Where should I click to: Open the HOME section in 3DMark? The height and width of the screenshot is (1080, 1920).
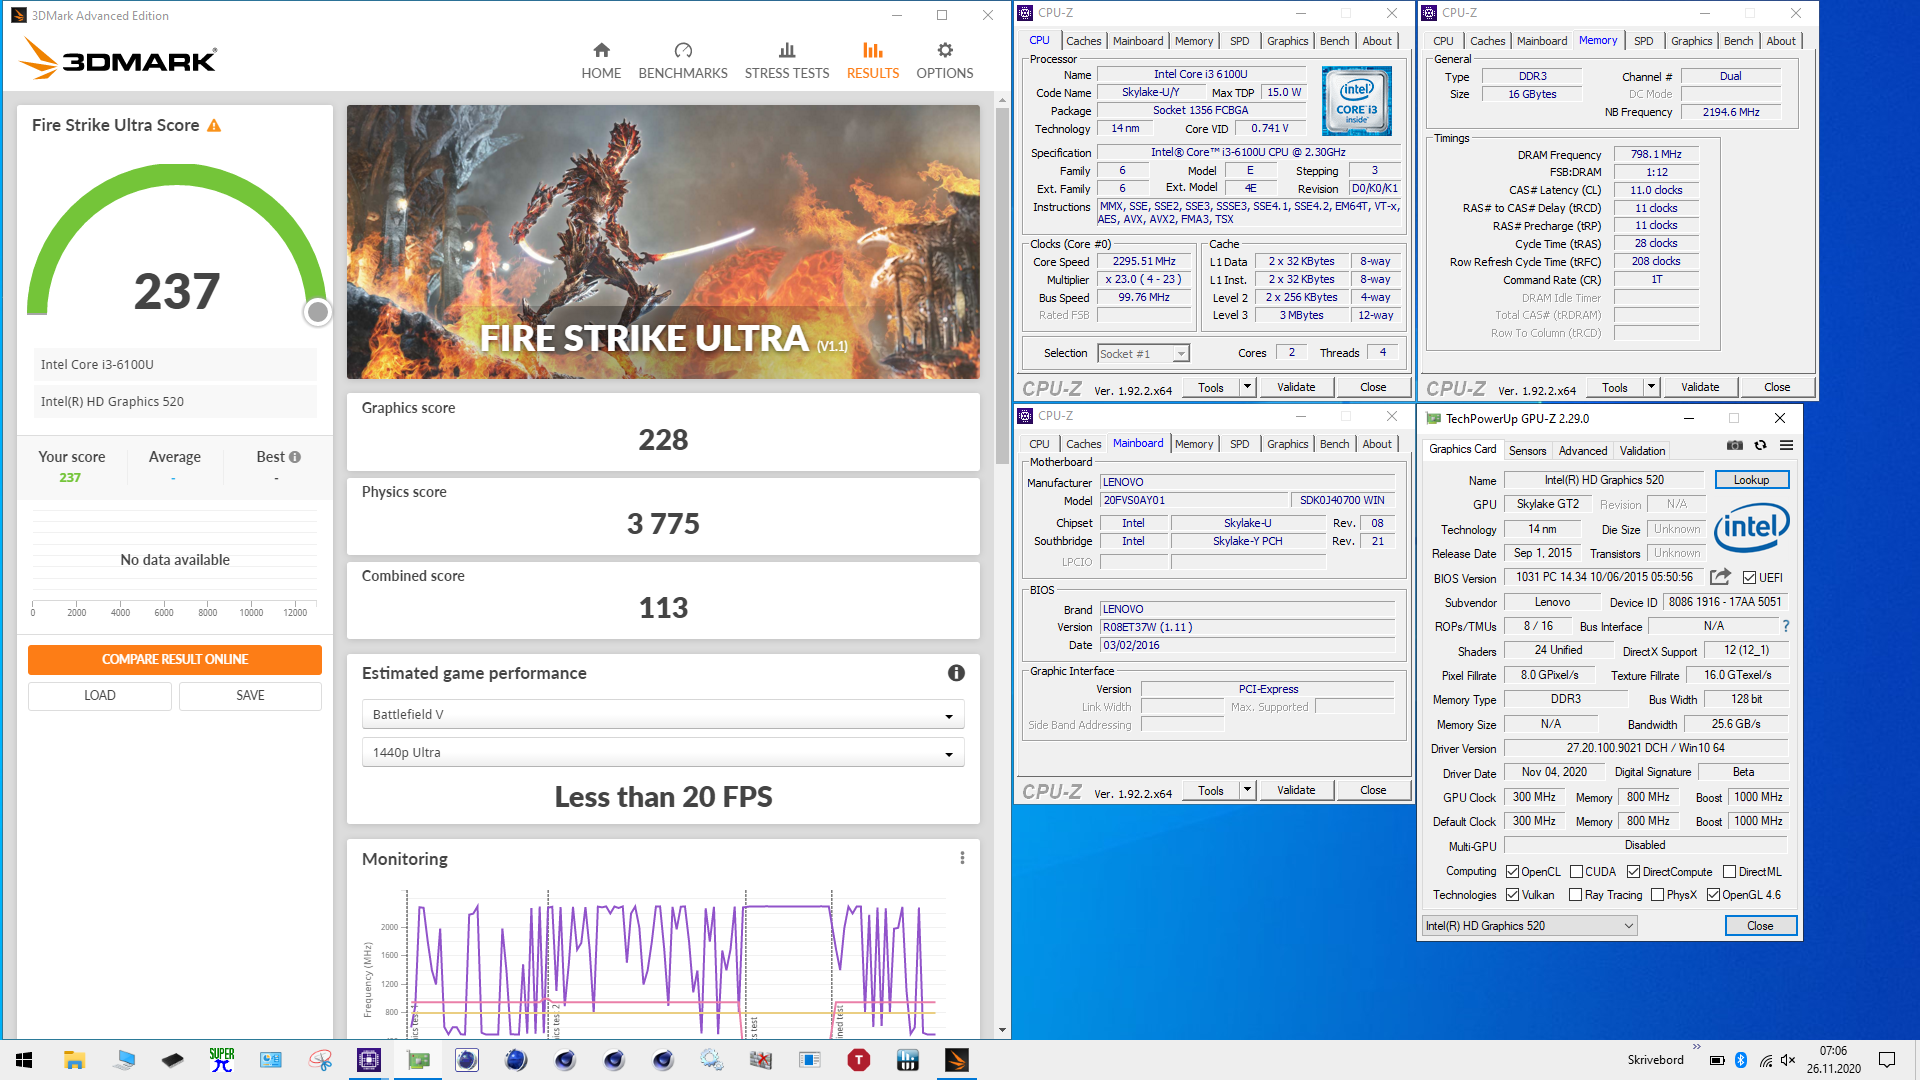pyautogui.click(x=601, y=61)
